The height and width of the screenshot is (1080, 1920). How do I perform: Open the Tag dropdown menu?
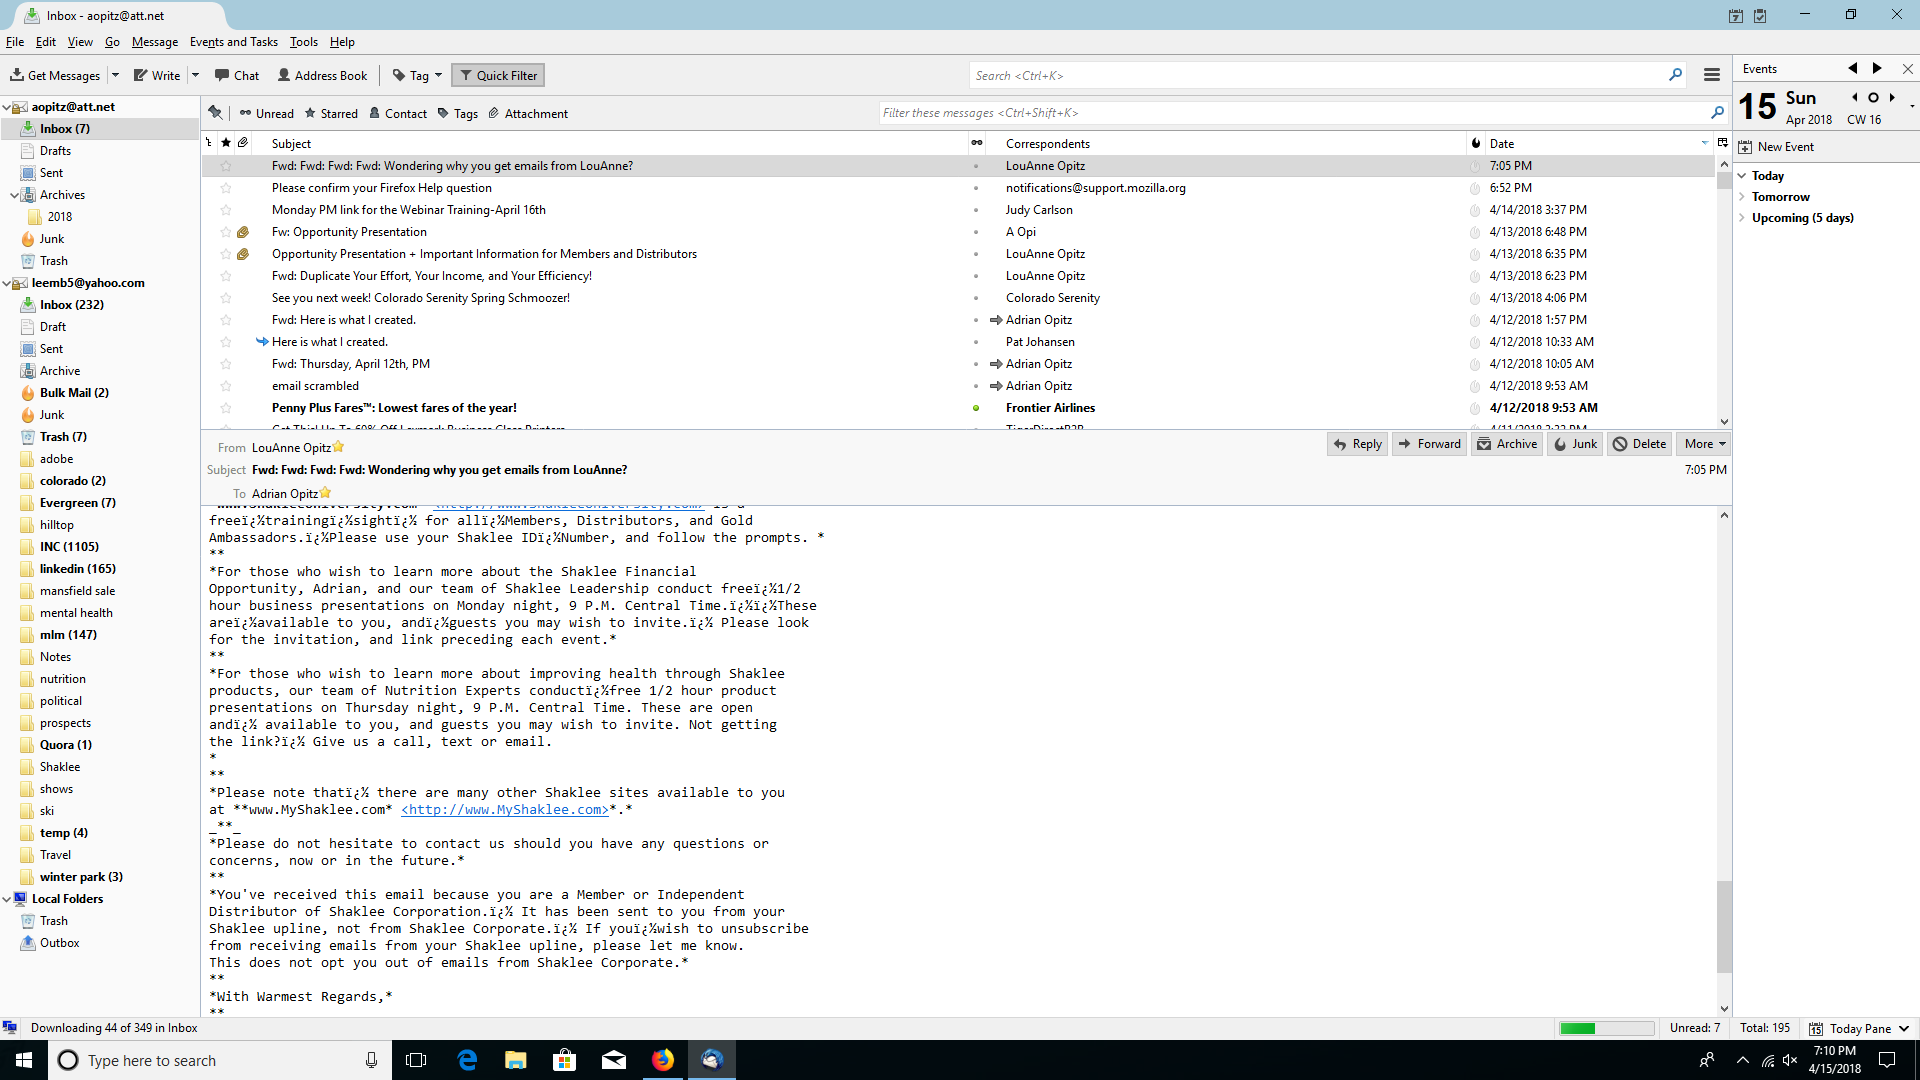tap(418, 75)
